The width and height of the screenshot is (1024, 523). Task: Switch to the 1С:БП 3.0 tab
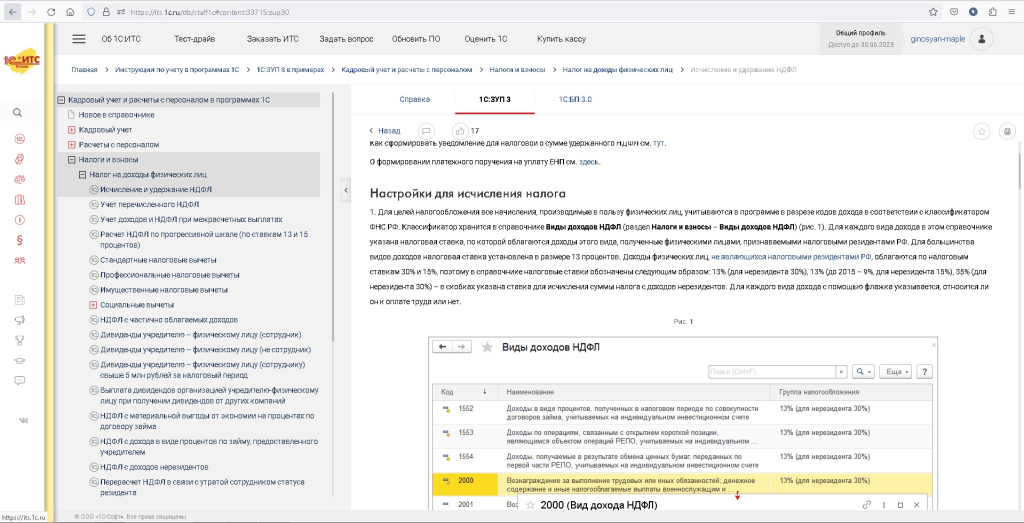point(575,100)
